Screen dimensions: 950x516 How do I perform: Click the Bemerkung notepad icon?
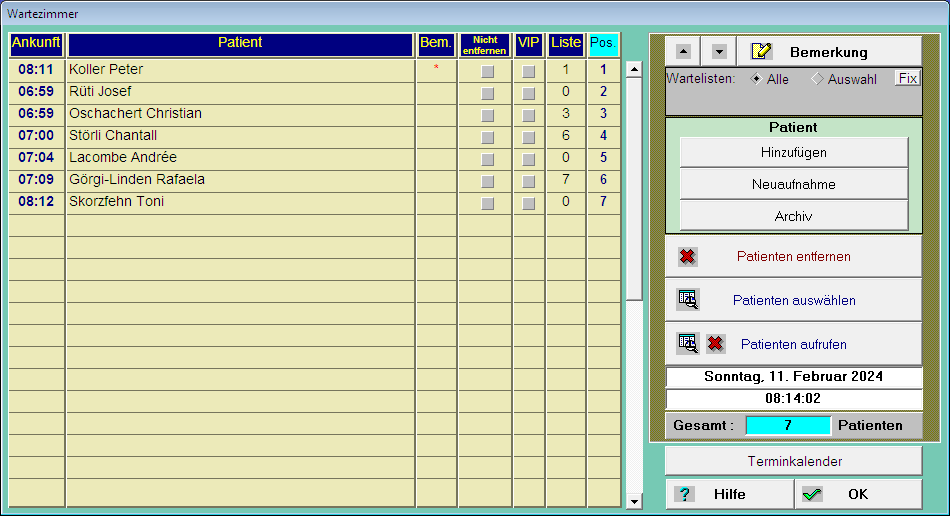(x=762, y=52)
